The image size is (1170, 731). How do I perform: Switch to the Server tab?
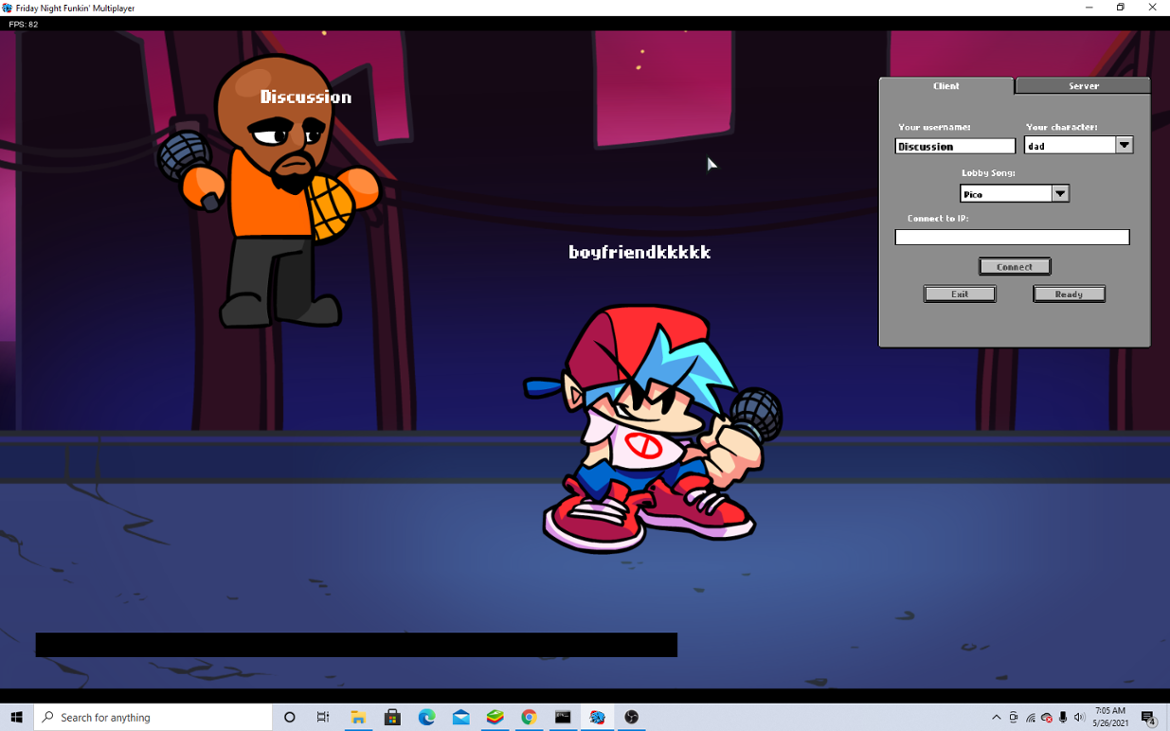tap(1083, 86)
